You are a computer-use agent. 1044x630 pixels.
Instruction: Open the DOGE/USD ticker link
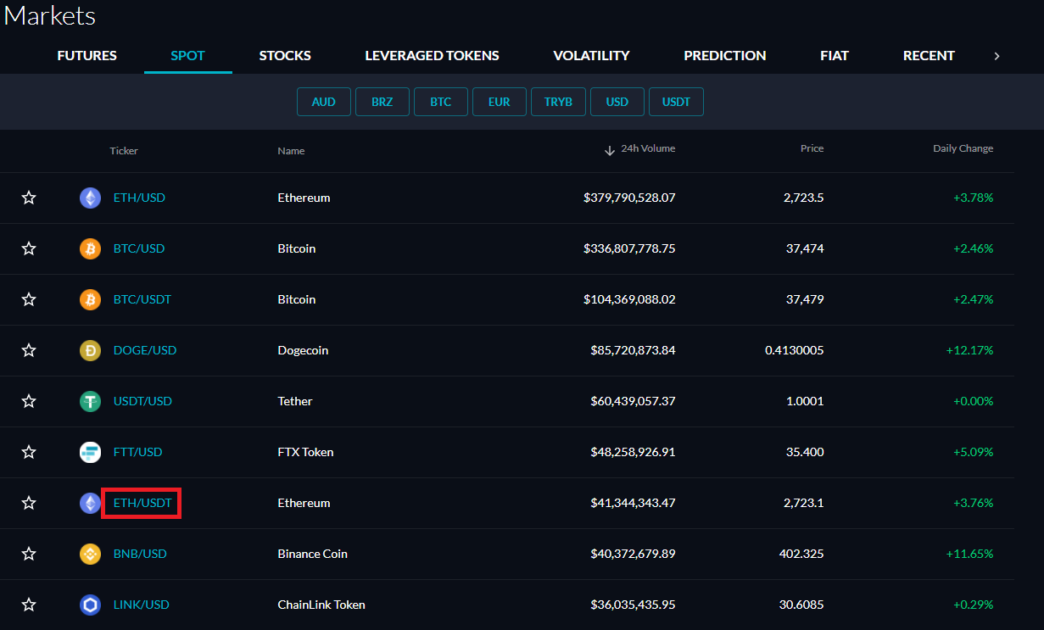click(145, 350)
